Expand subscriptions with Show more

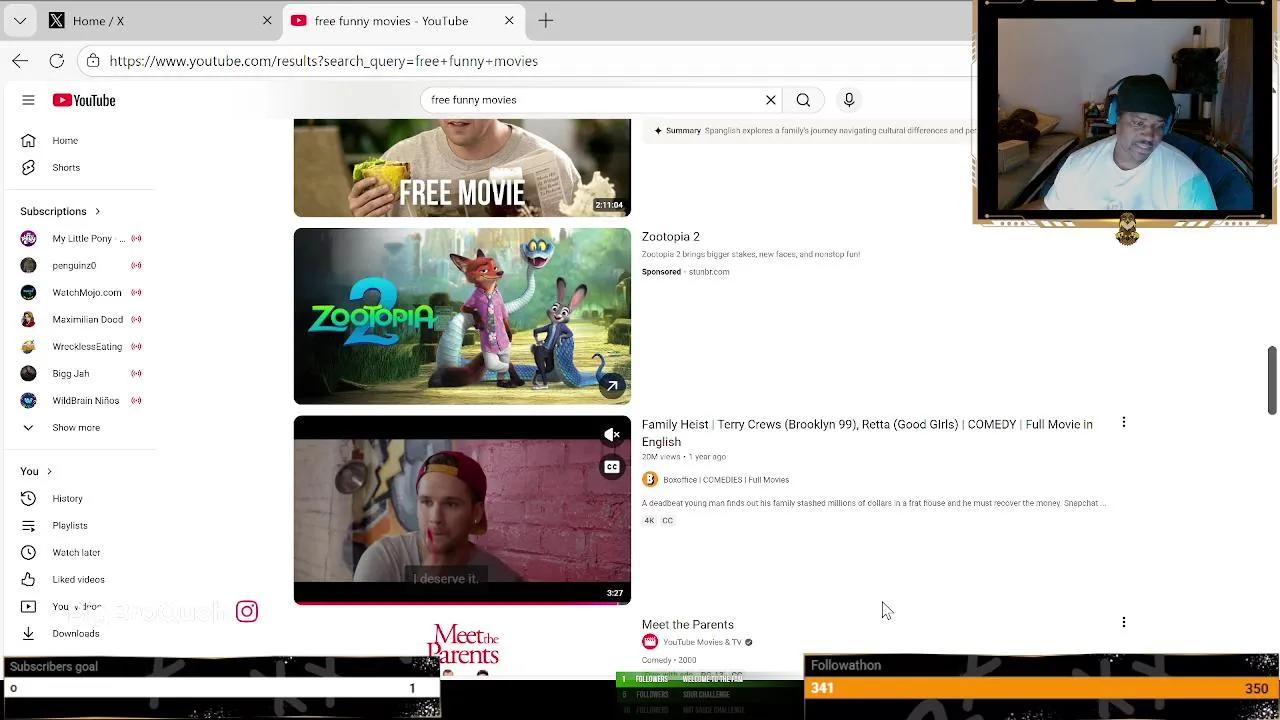76,427
